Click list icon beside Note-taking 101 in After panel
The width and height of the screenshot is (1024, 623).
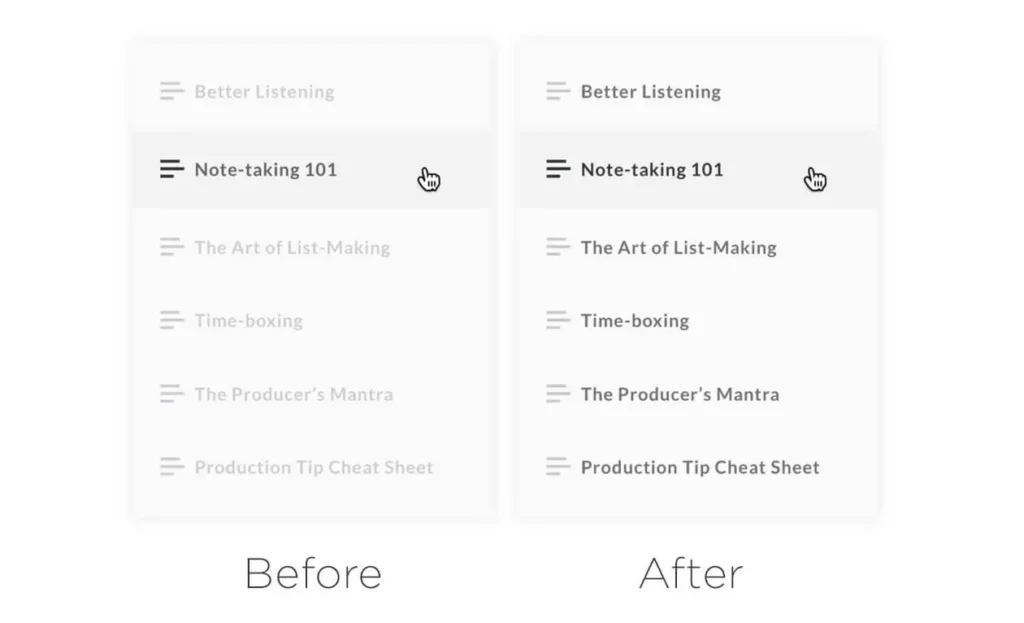coord(558,170)
